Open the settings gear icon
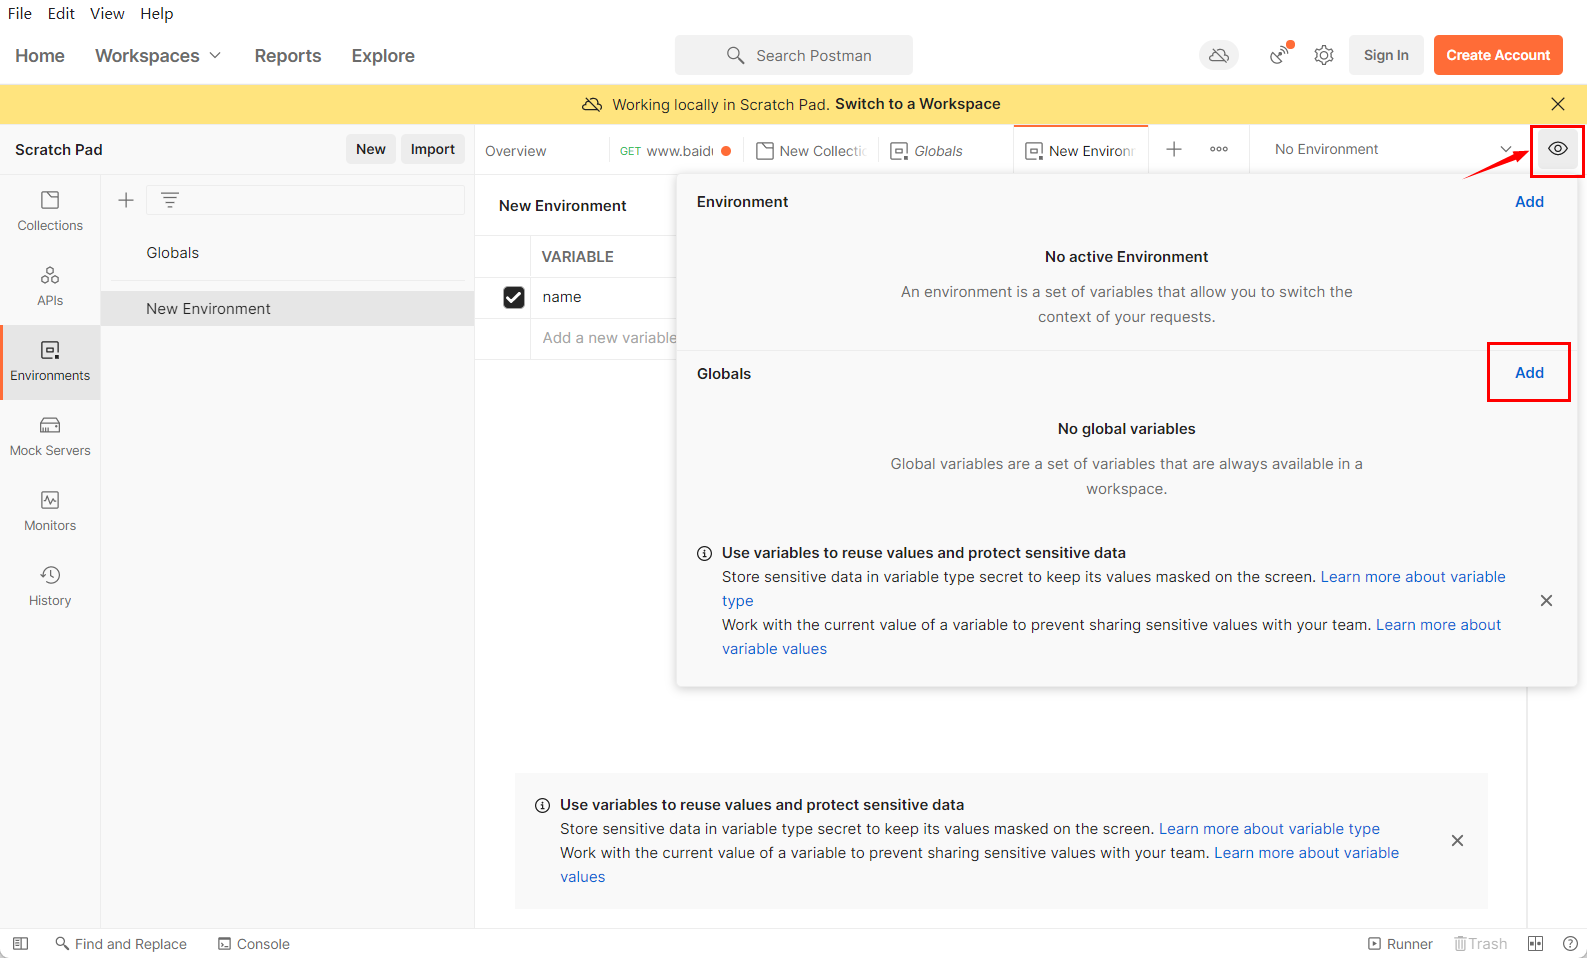 pyautogui.click(x=1324, y=55)
